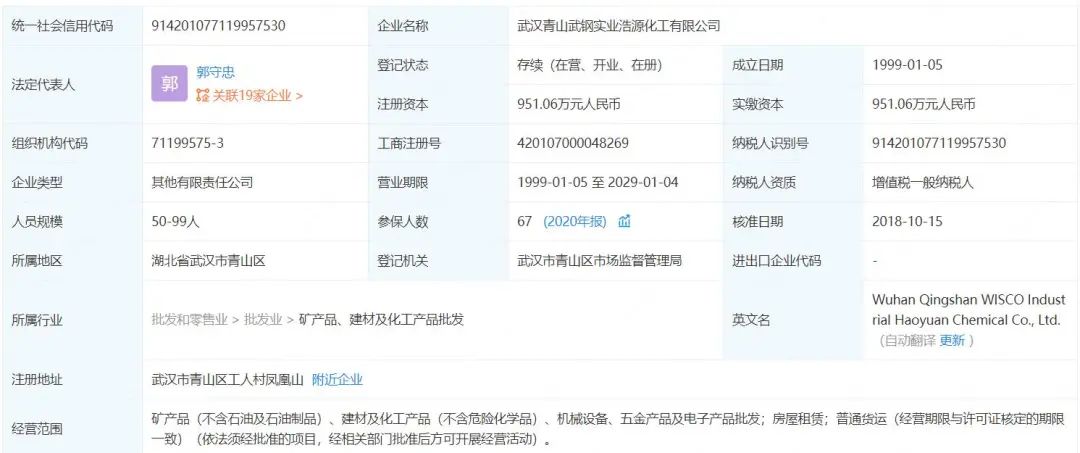Click 更新 to refresh the English name

pos(952,340)
